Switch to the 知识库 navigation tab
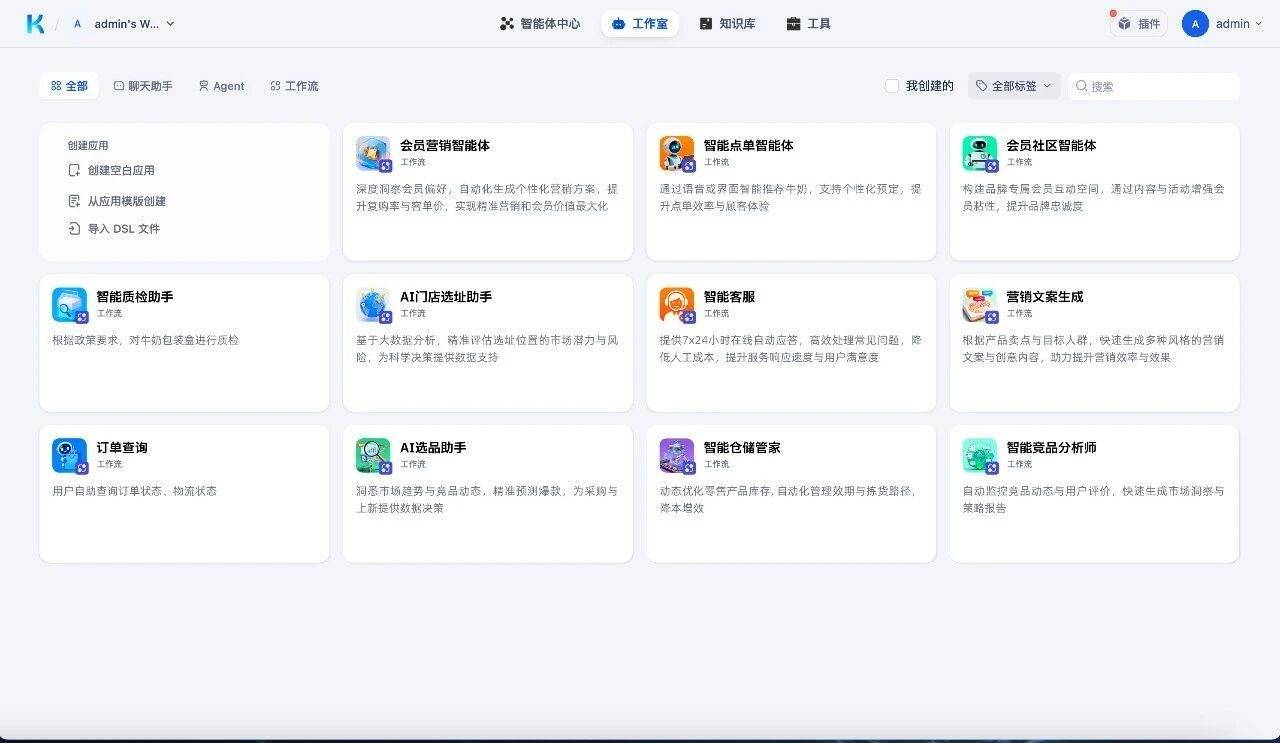The height and width of the screenshot is (743, 1280). tap(727, 24)
